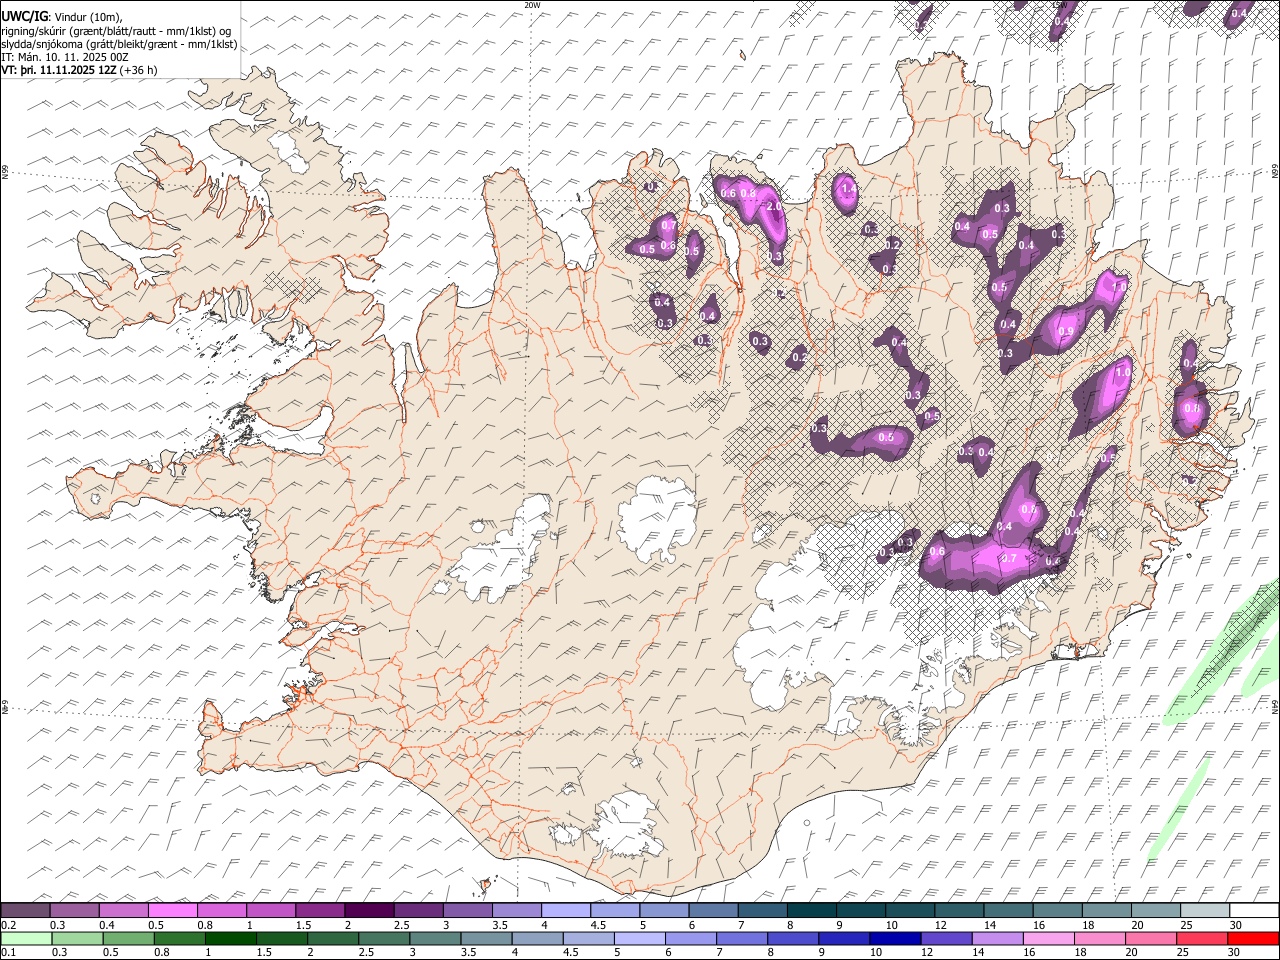Select the pale grey upper swatch starting at 25
This screenshot has height=960, width=1280.
click(x=1206, y=911)
